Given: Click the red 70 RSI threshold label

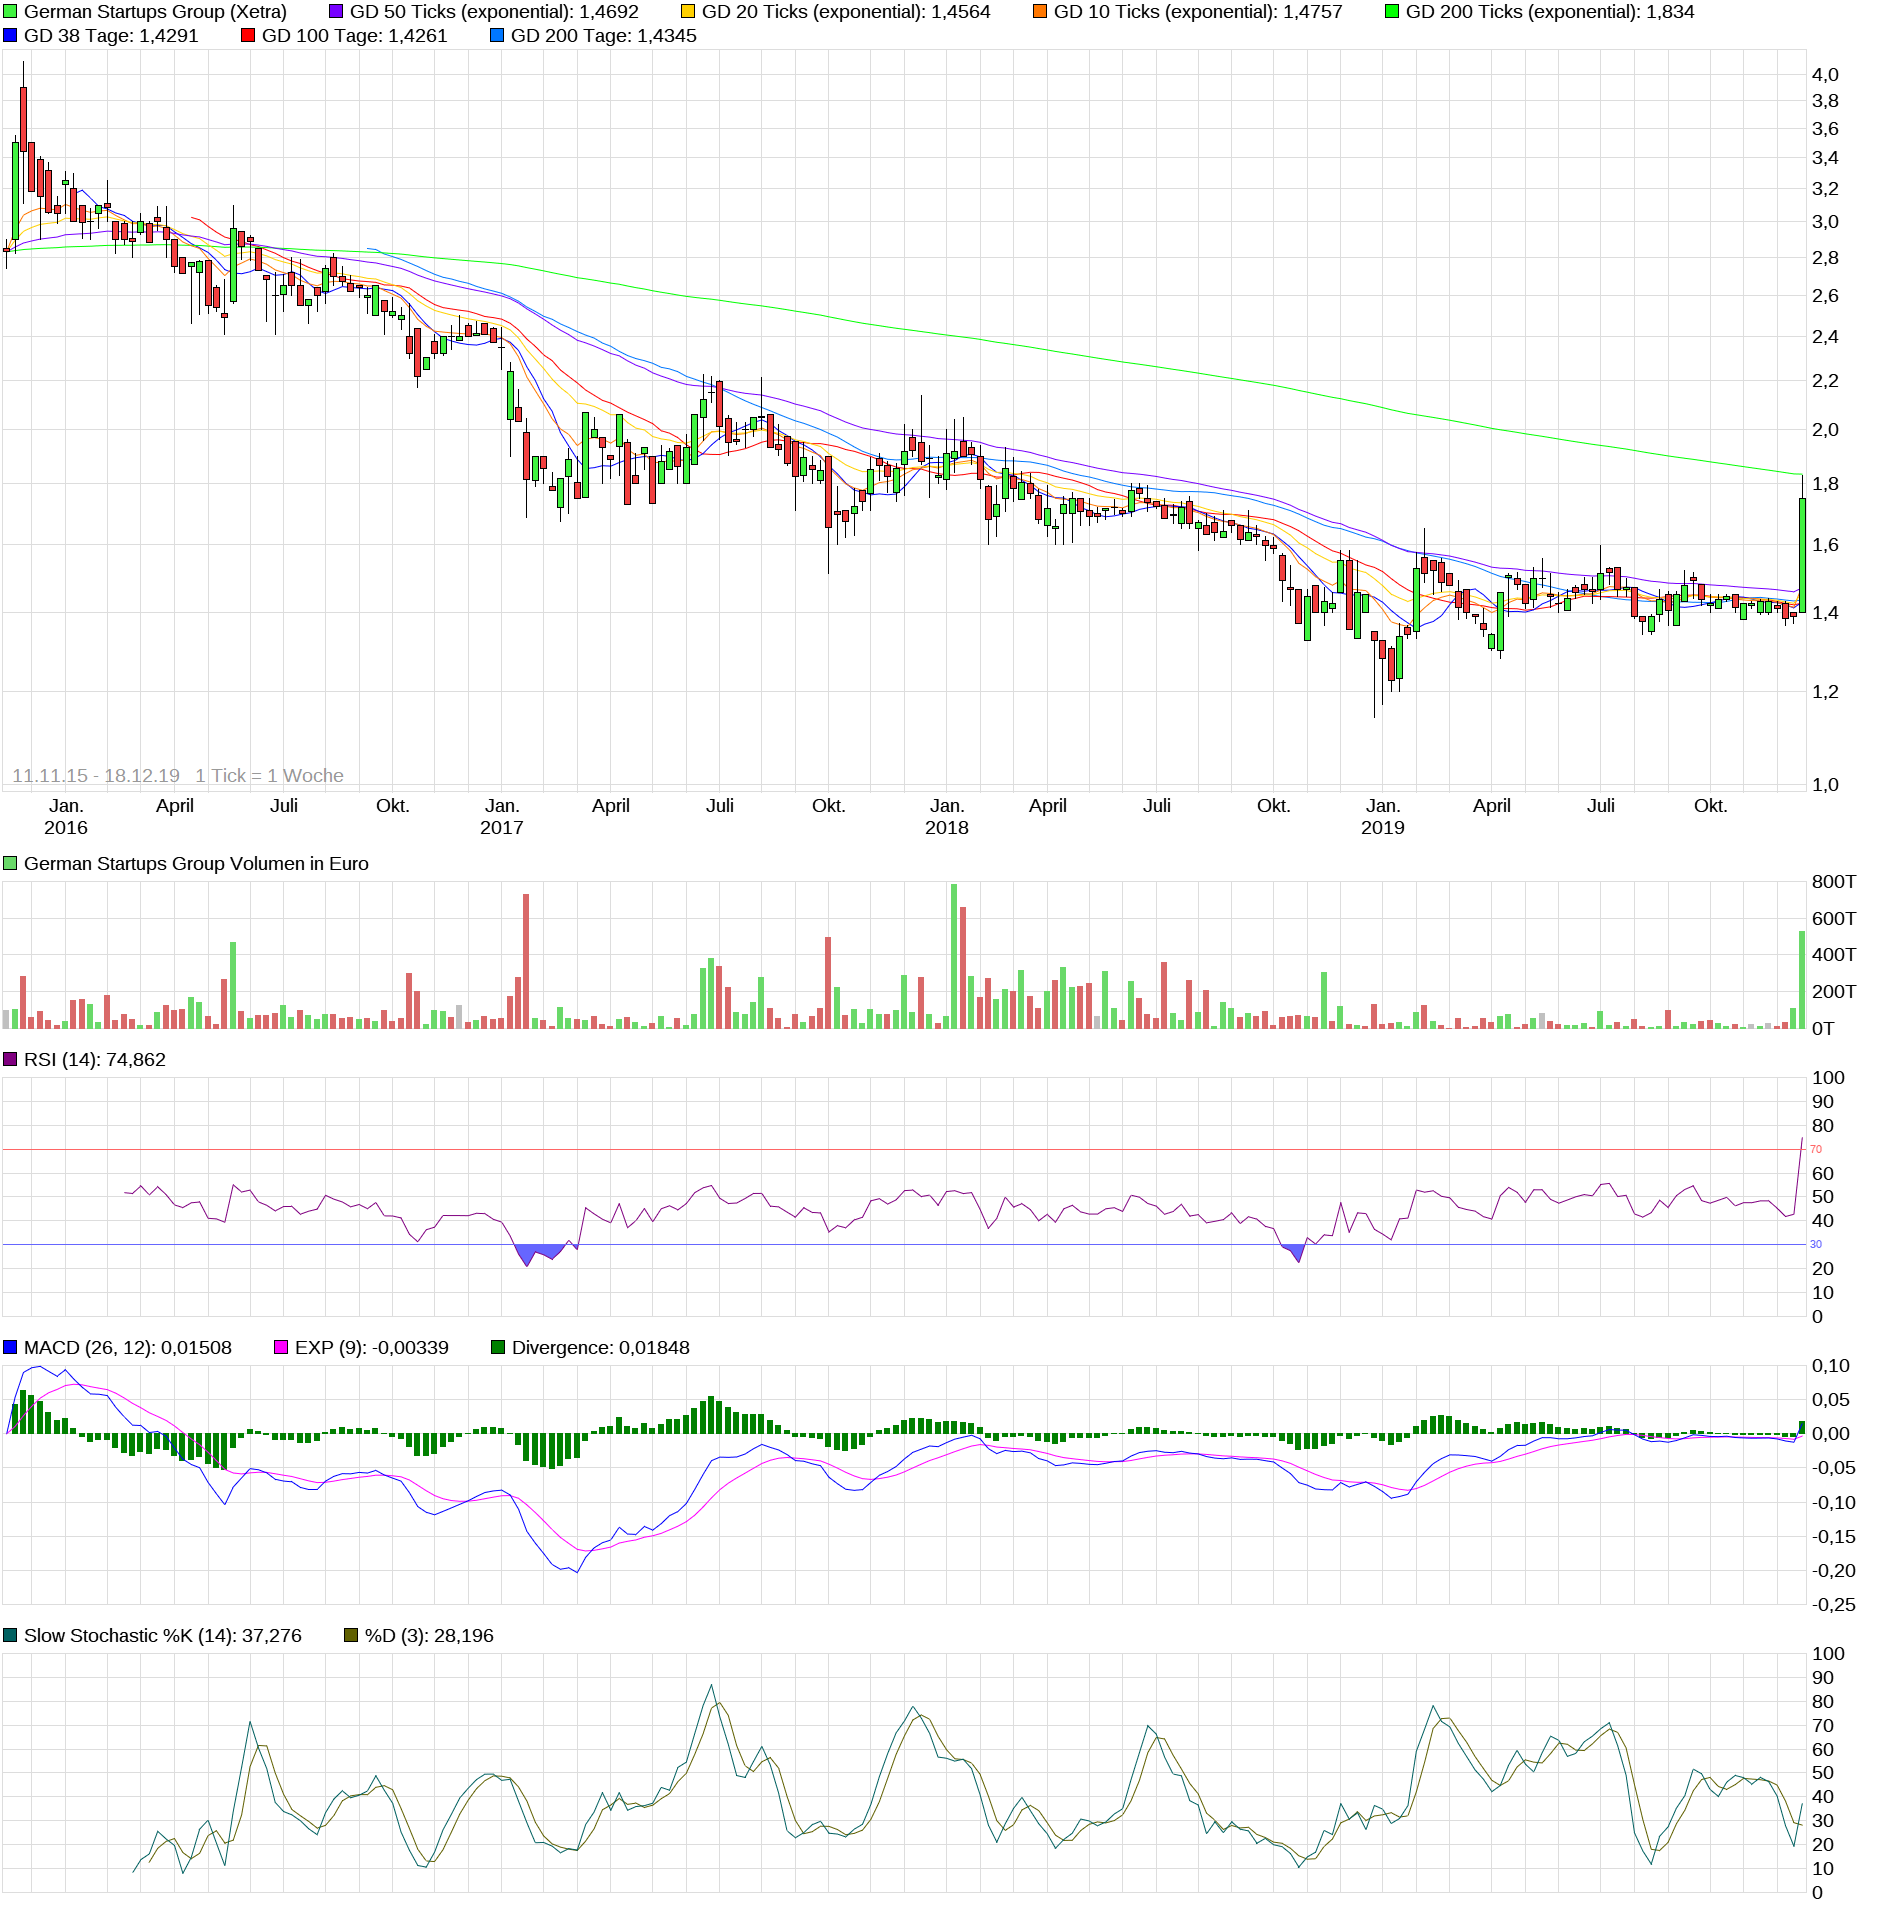Looking at the screenshot, I should click(x=1816, y=1150).
